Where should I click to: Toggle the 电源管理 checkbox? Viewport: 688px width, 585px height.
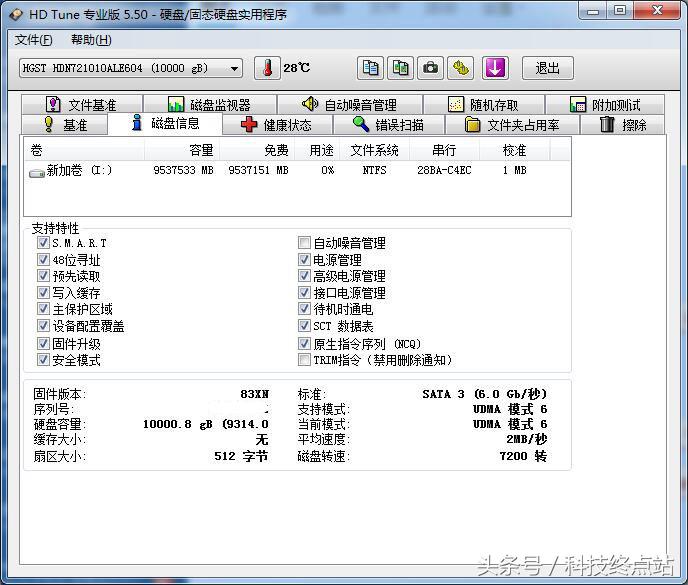pyautogui.click(x=304, y=259)
